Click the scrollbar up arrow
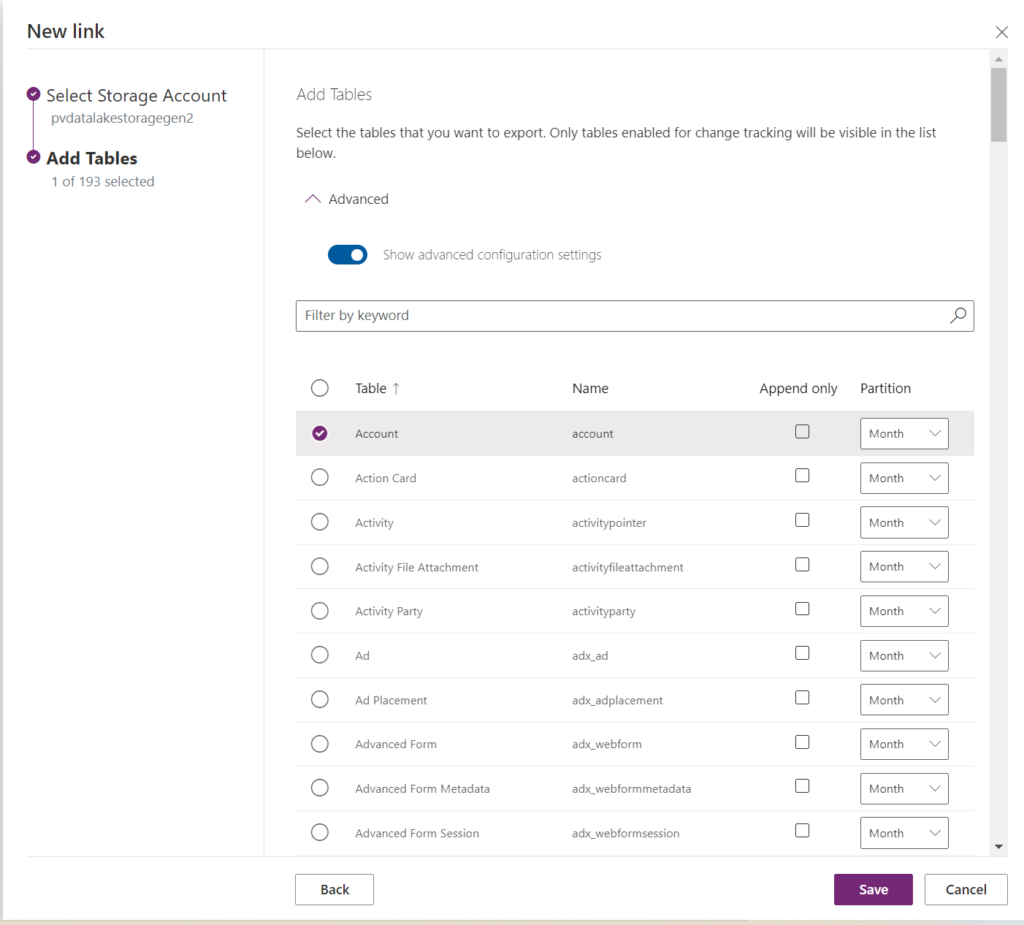The width and height of the screenshot is (1024, 925). click(999, 59)
